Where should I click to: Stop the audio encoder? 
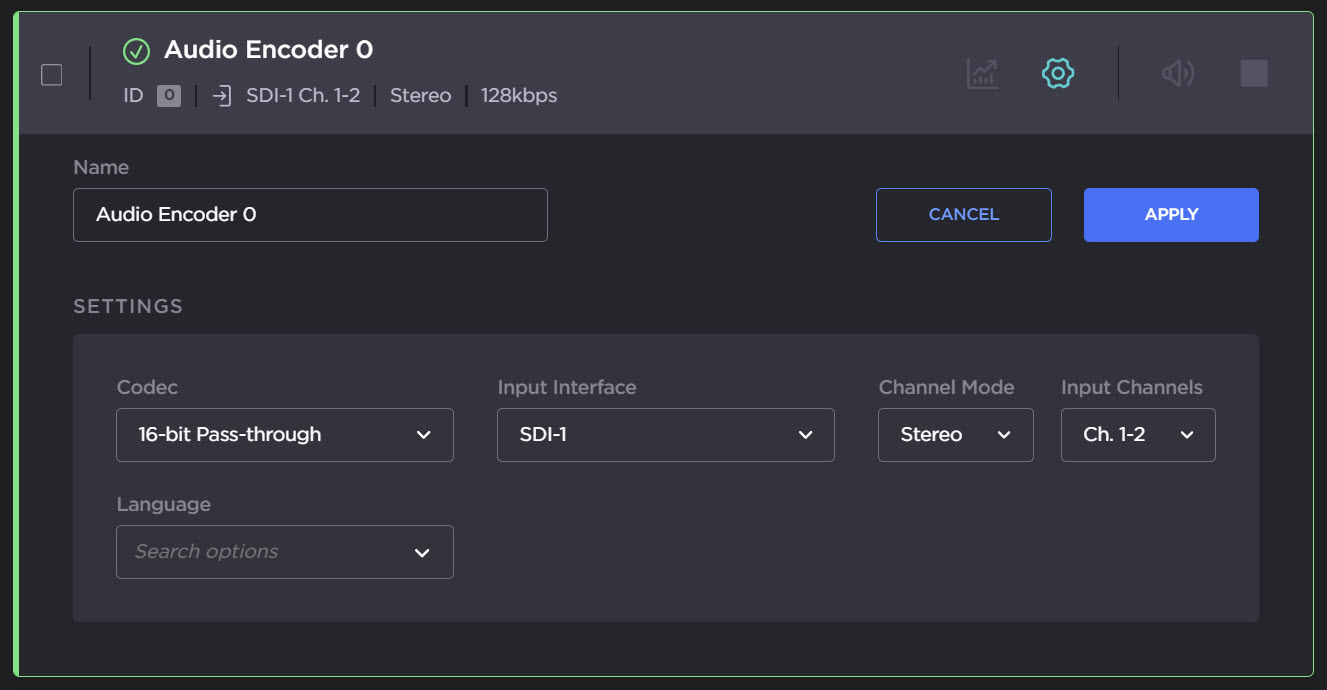1254,73
